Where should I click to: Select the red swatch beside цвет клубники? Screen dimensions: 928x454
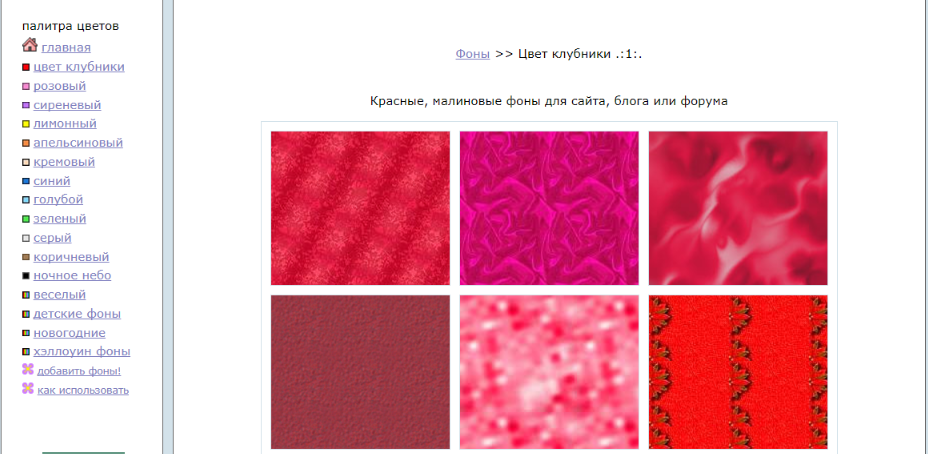click(26, 67)
